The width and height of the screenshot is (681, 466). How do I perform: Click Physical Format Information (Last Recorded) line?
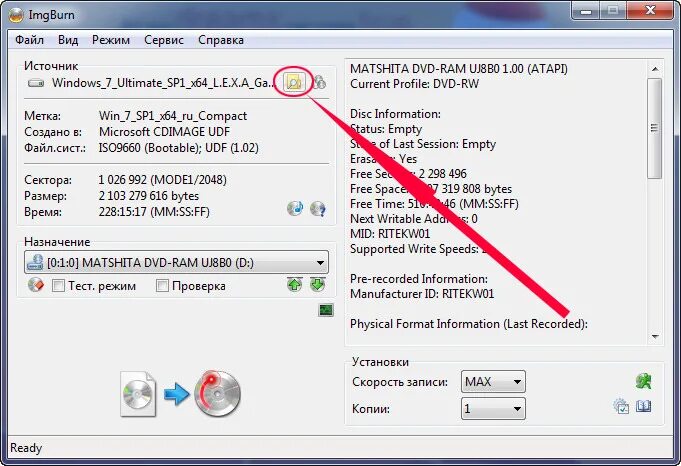[x=469, y=324]
